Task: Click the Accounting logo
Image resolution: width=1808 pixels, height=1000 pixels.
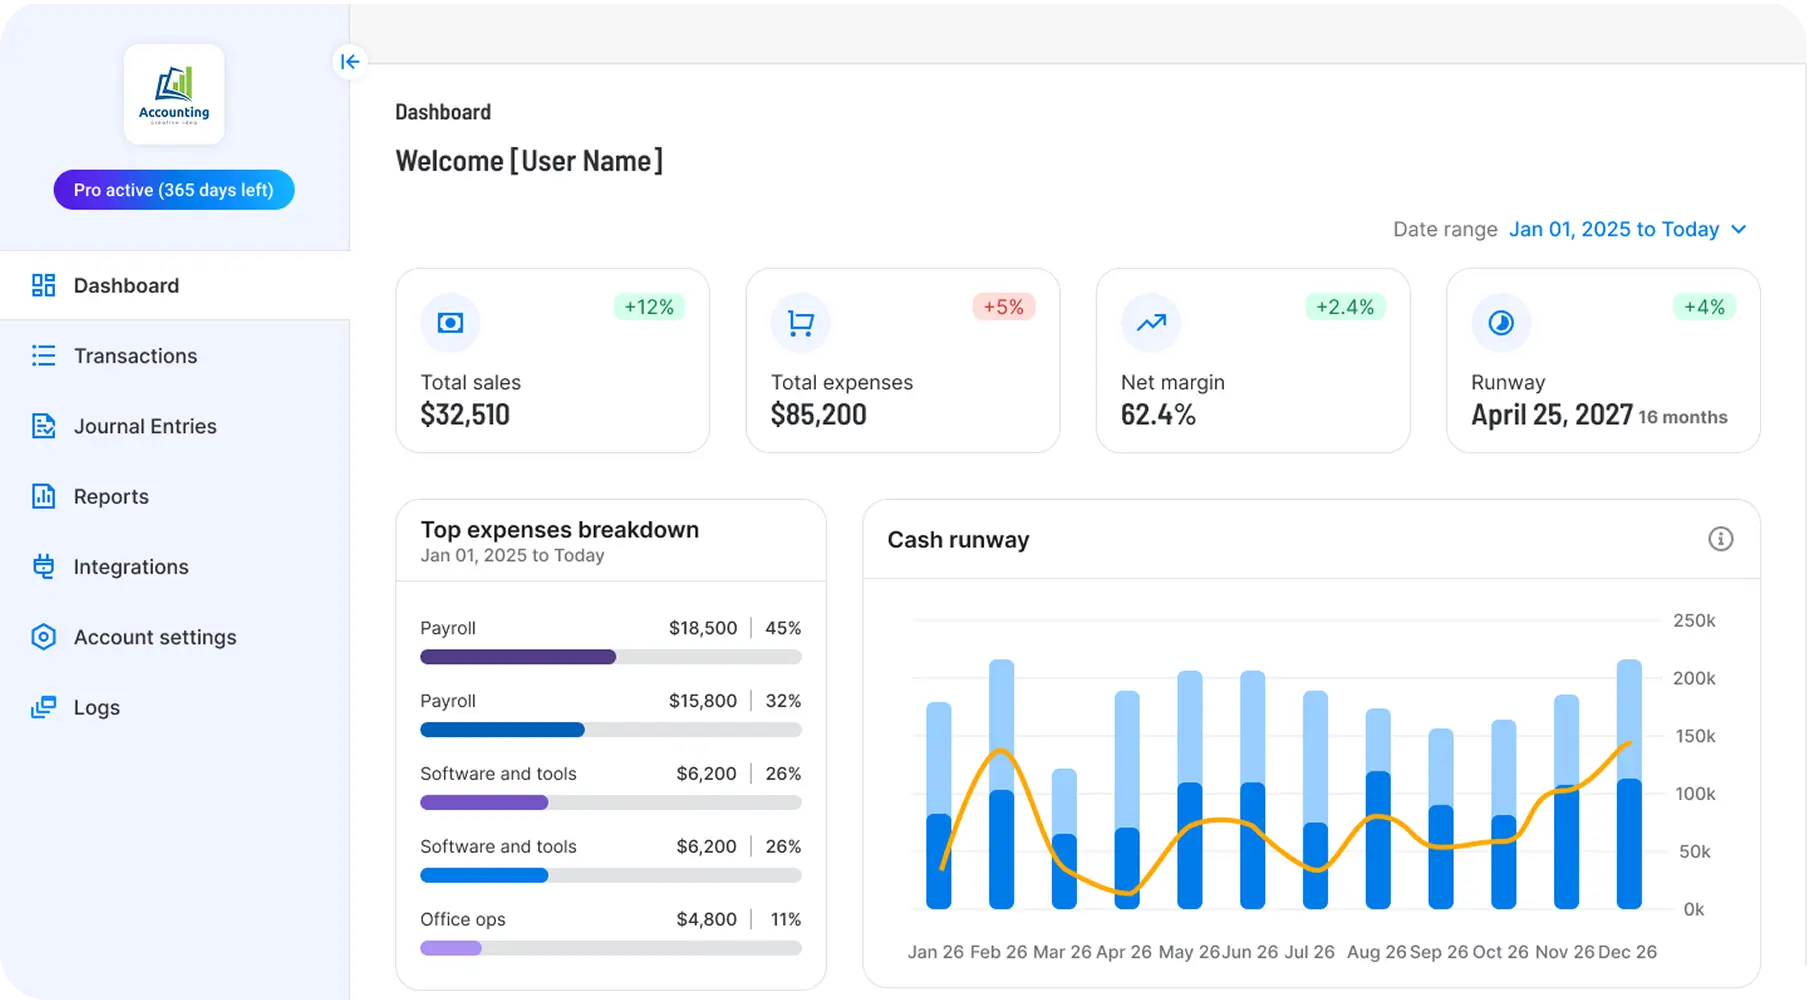Action: [x=173, y=93]
